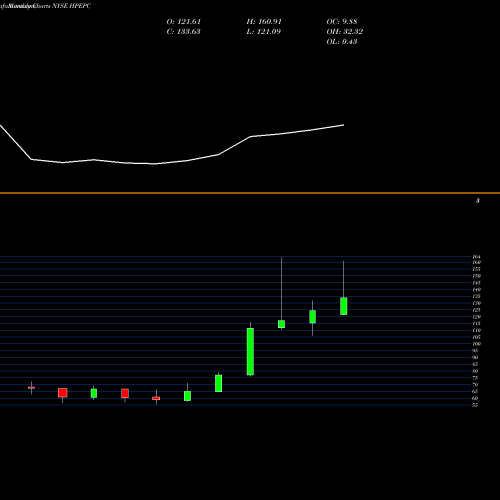Select the OH 32.32 readout
Image resolution: width=500 pixels, height=500 pixels.
345,32
